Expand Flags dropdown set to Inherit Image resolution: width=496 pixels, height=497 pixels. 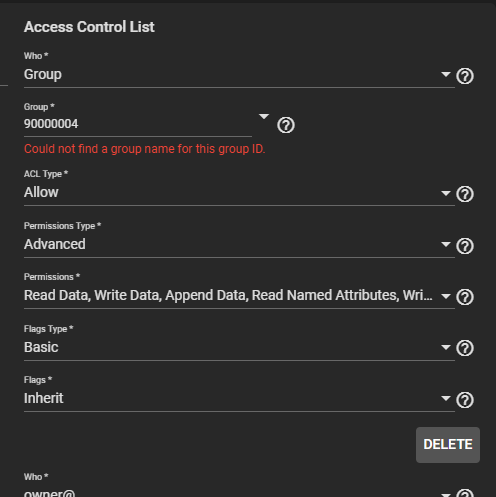(x=239, y=398)
